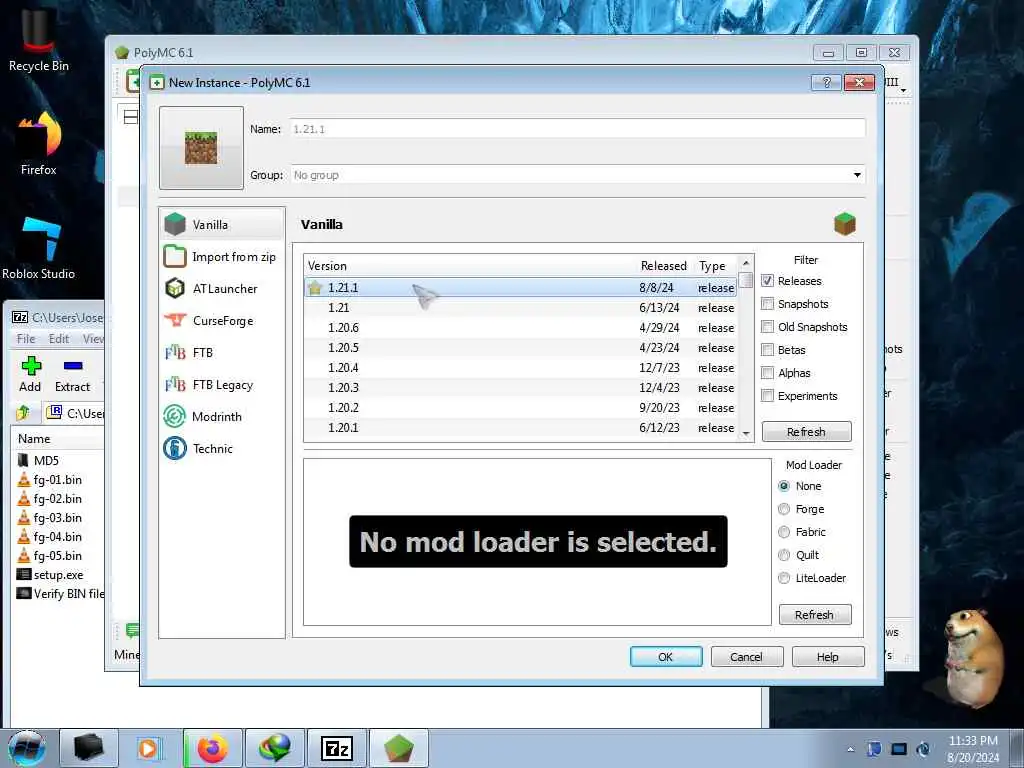The image size is (1024, 768).
Task: Sort versions by the Type column header
Action: point(715,266)
